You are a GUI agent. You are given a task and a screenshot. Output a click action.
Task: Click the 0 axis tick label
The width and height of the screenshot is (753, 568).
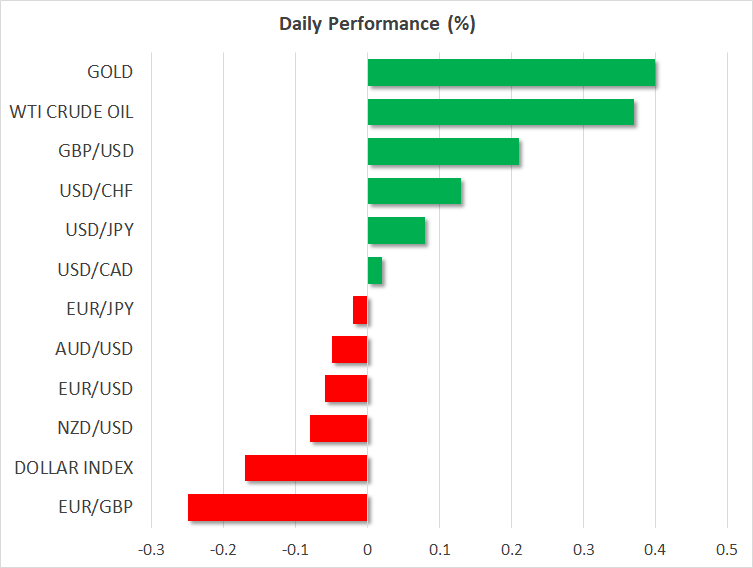click(367, 549)
